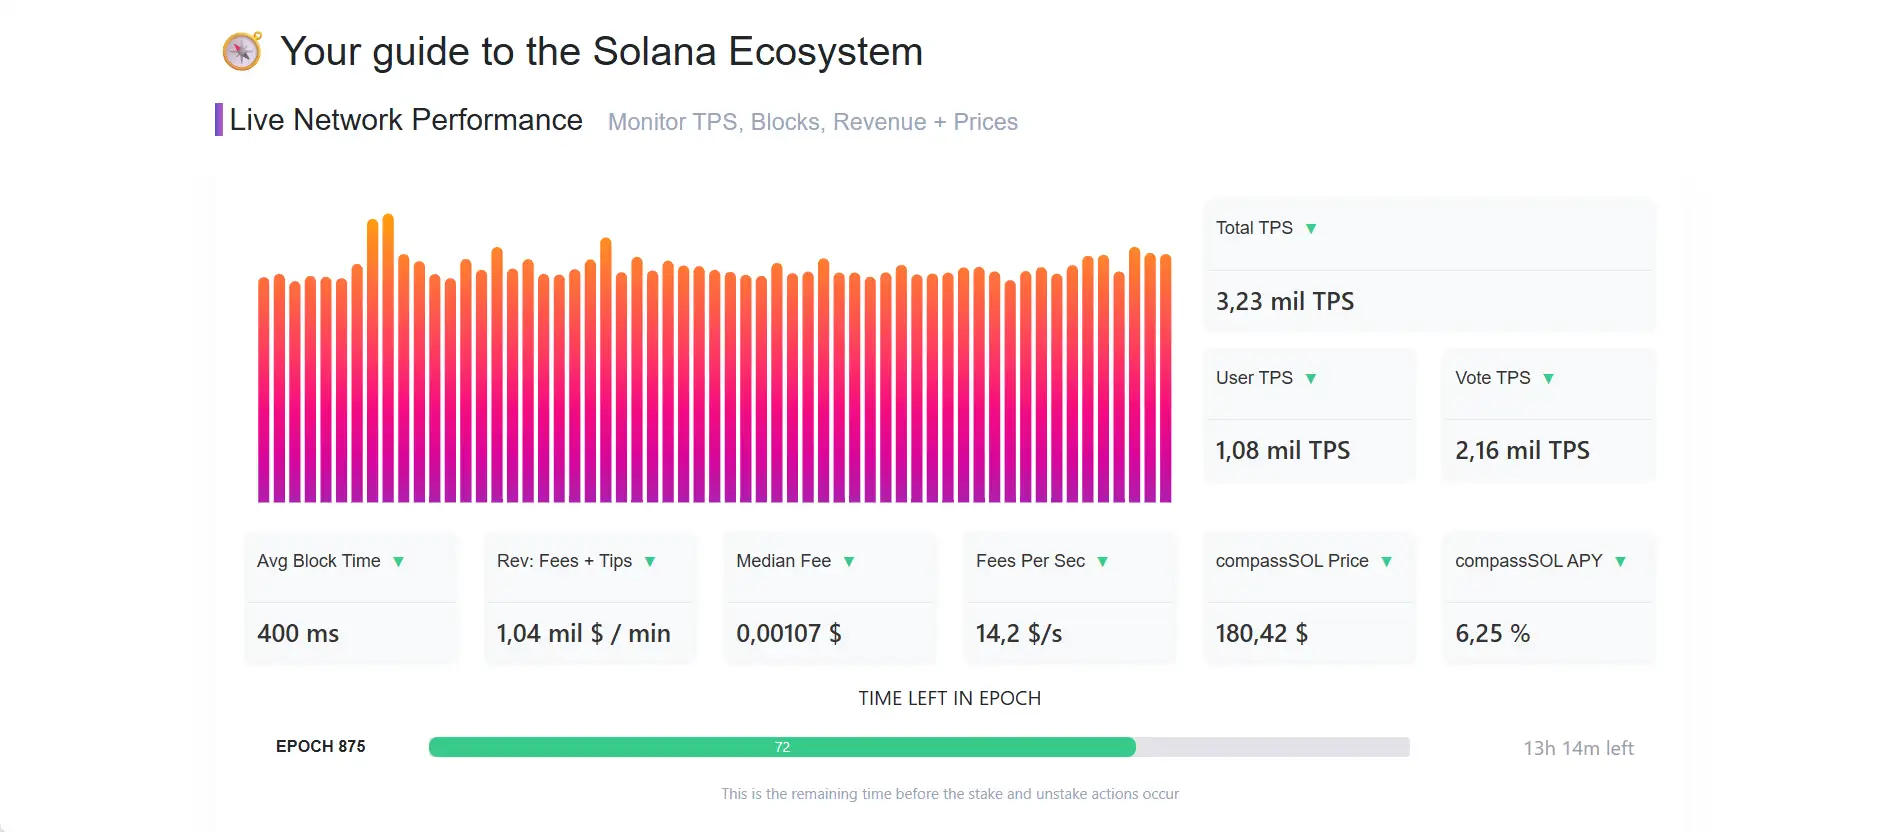Viewport: 1902px width, 832px height.
Task: Click the EPOCH 875 label
Action: point(320,747)
